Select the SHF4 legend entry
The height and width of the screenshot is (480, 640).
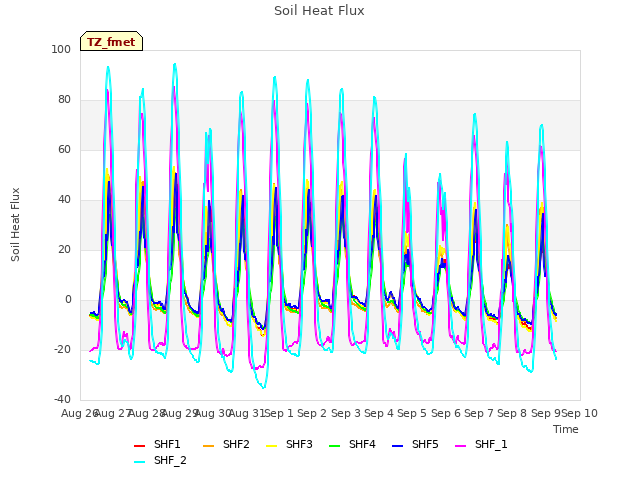[352, 444]
